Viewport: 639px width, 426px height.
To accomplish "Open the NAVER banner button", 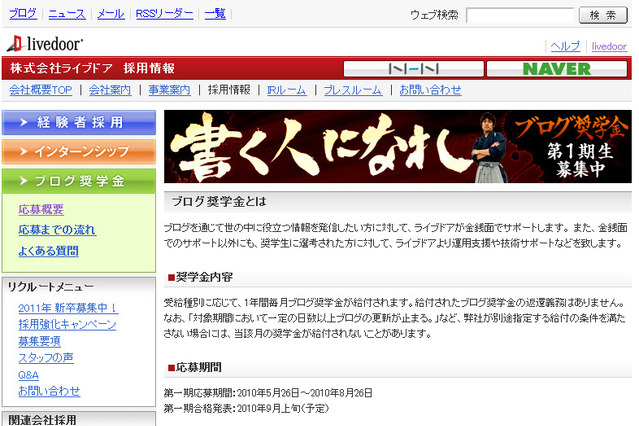I will [557, 69].
